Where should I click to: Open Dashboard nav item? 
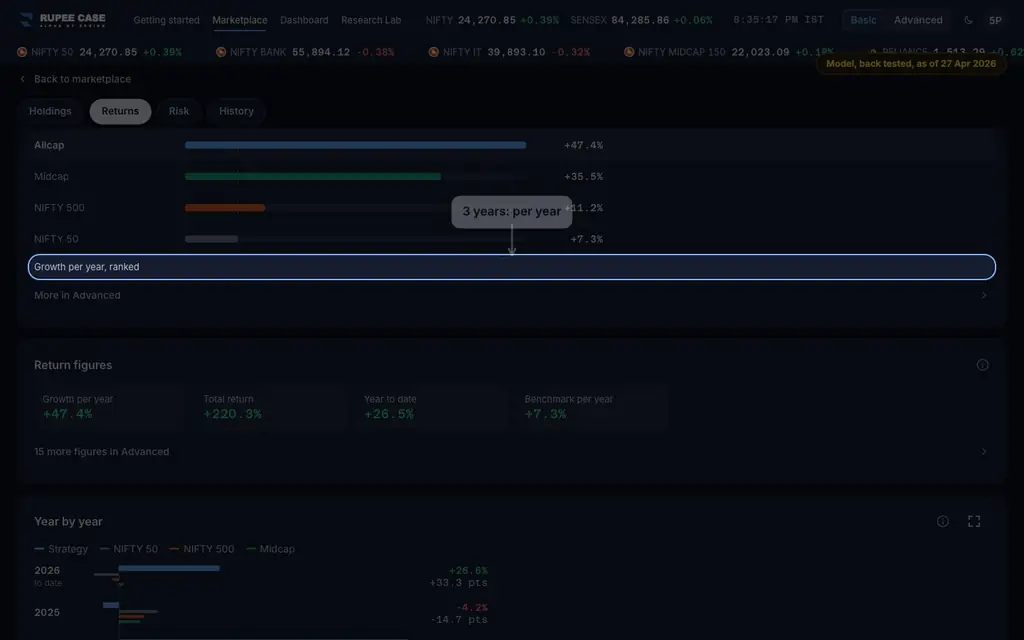pos(304,20)
